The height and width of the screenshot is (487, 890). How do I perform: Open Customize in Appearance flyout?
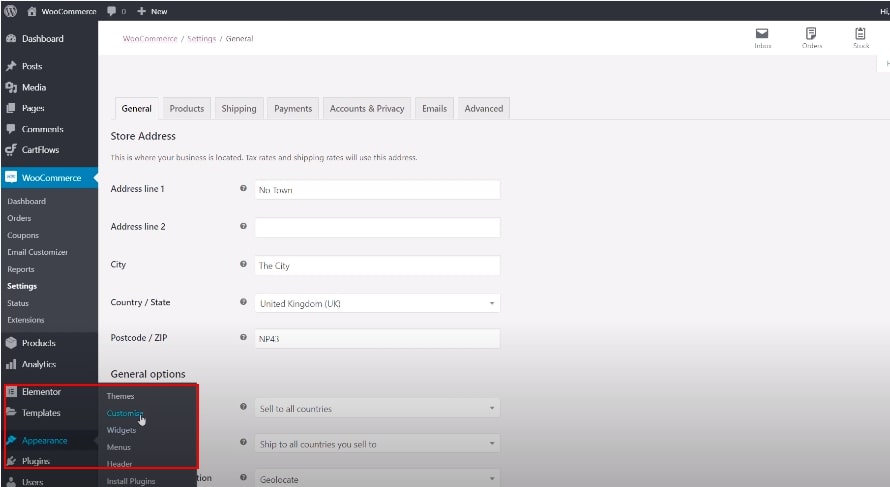coord(124,413)
